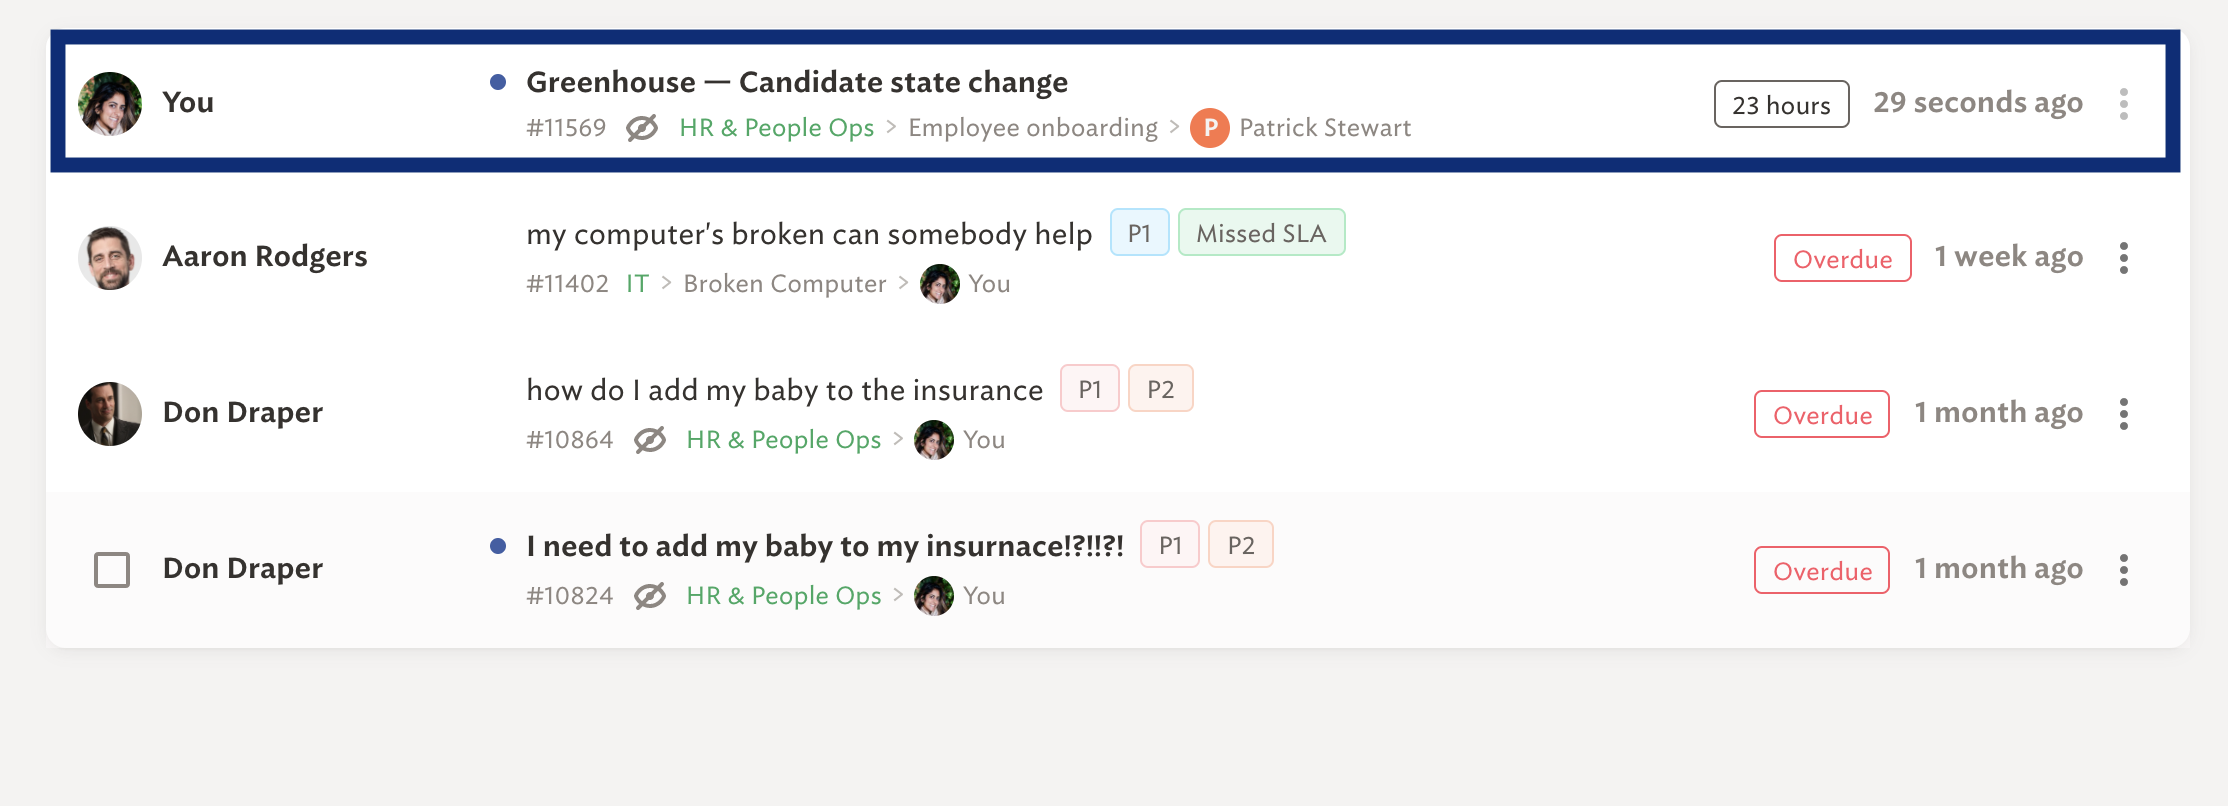
Task: Click the crossed-eye icon on ticket #10824
Action: [x=650, y=596]
